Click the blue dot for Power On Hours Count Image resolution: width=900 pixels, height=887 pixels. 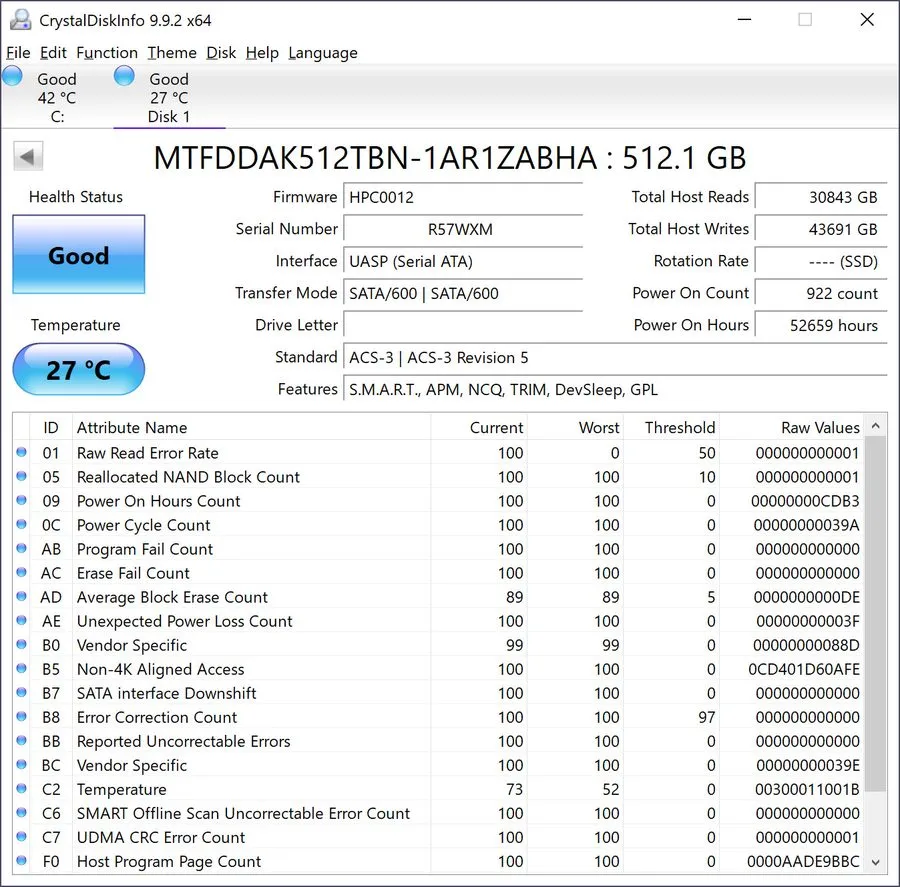pyautogui.click(x=21, y=501)
